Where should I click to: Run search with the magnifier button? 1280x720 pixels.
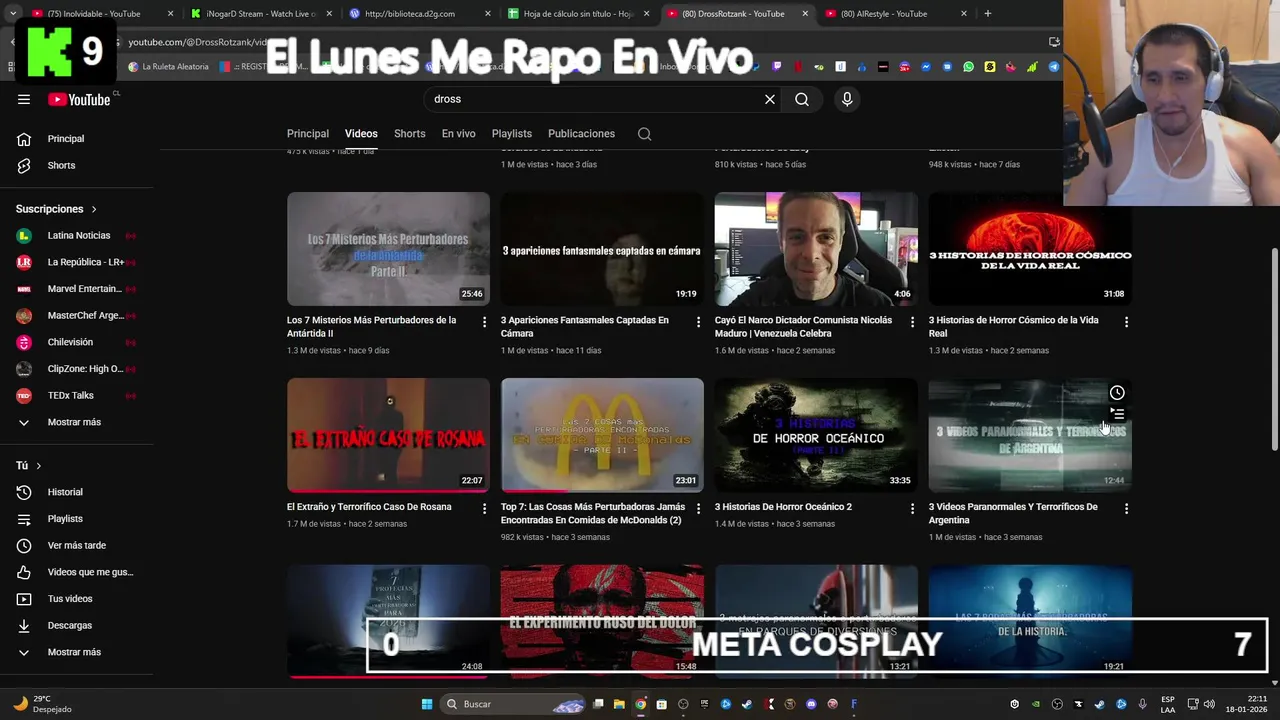(x=802, y=99)
